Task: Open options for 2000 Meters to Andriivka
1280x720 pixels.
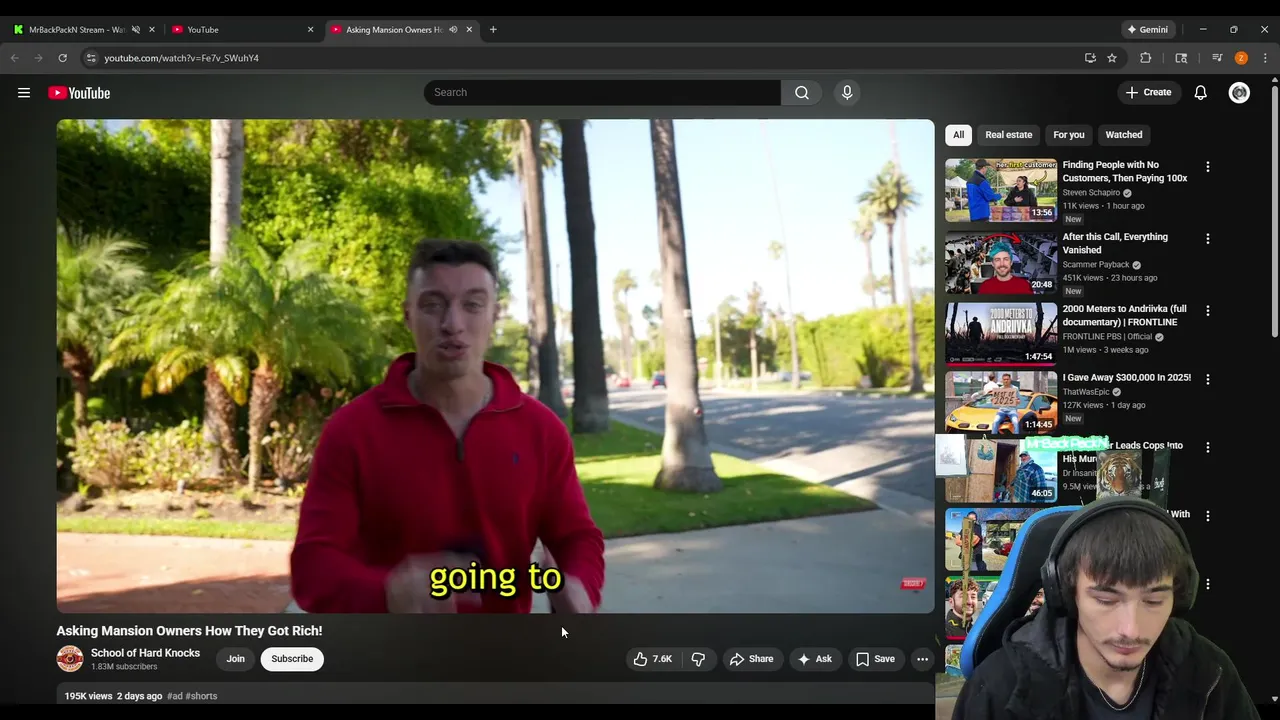Action: [x=1207, y=311]
